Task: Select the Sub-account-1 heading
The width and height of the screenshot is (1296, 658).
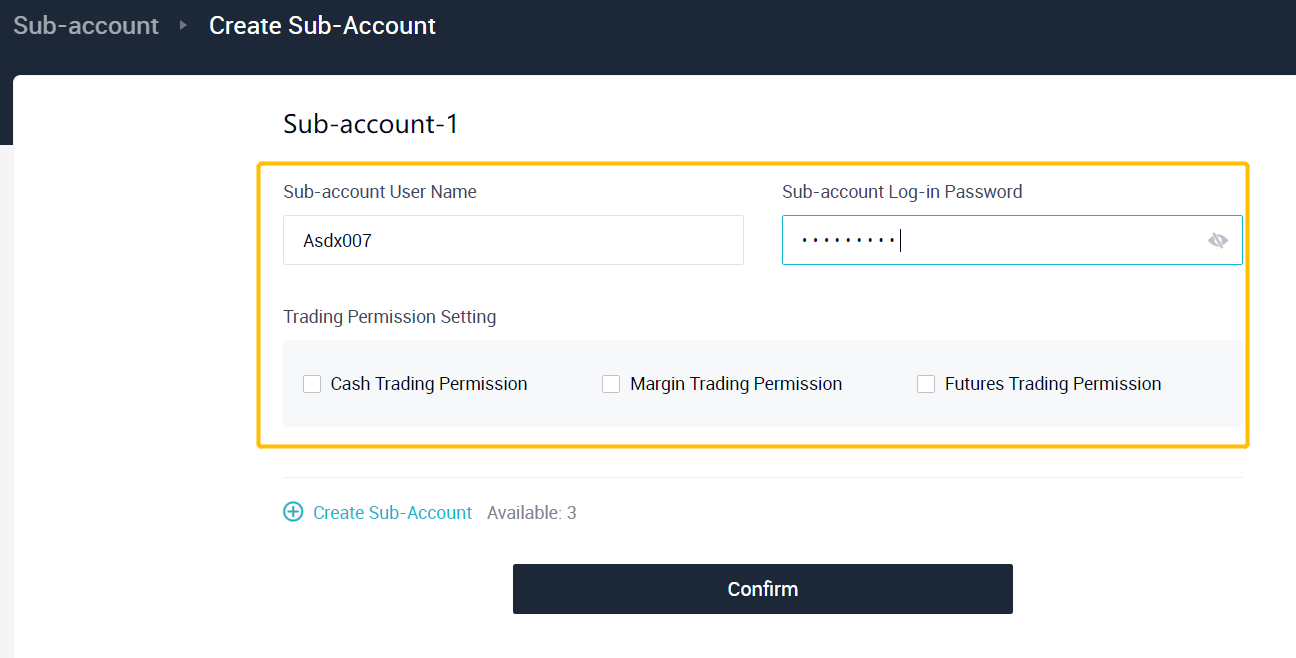Action: 370,124
